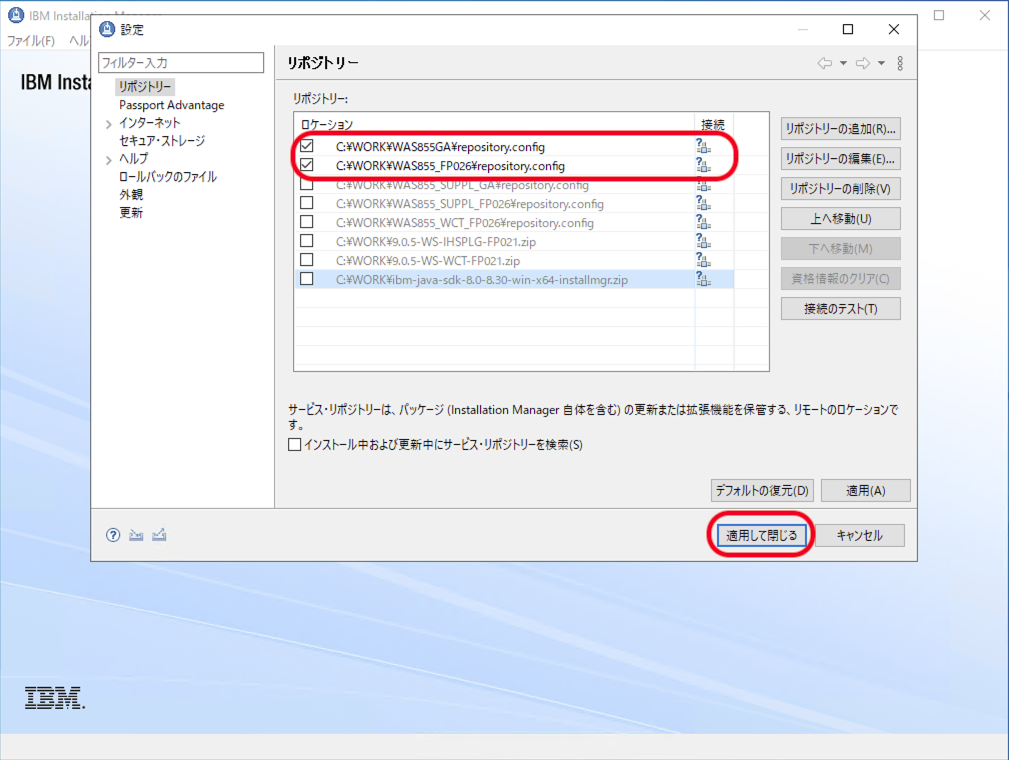Image resolution: width=1009 pixels, height=760 pixels.
Task: Select リポジトリー in the settings tree
Action: 145,86
